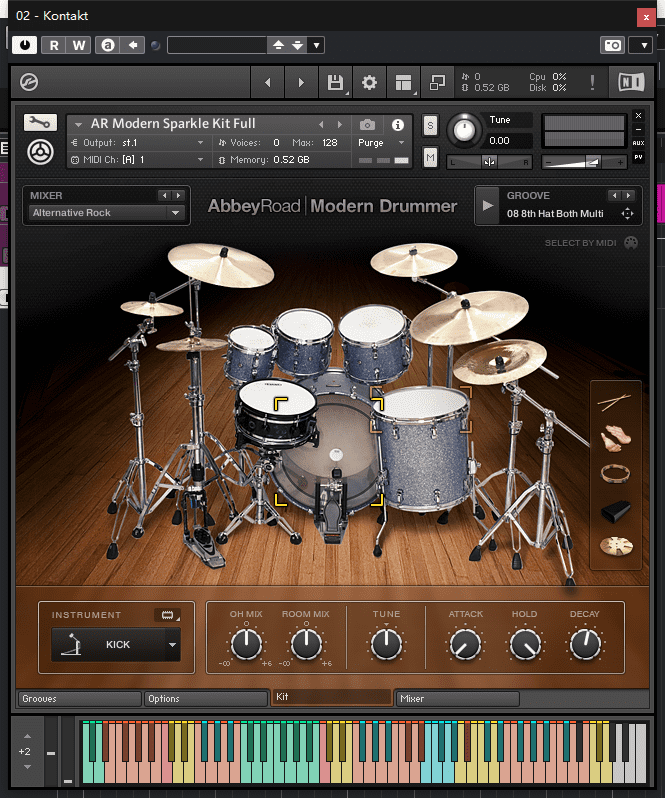Viewport: 665px width, 798px height.
Task: Select the tambourine percussion icon
Action: [x=616, y=474]
